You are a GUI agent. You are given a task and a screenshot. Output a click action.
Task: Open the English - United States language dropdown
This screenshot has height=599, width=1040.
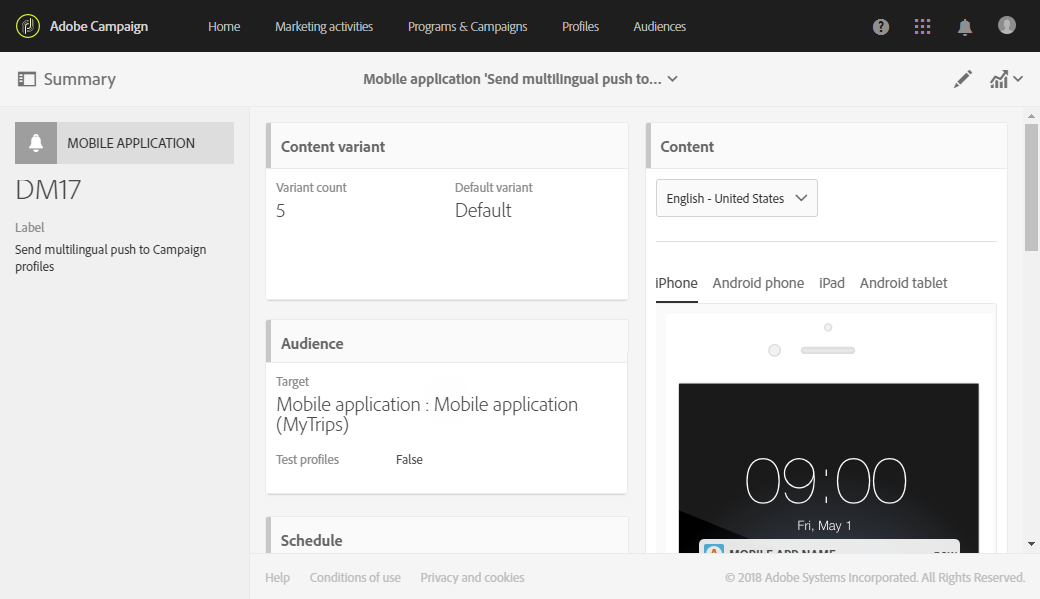[x=736, y=198]
